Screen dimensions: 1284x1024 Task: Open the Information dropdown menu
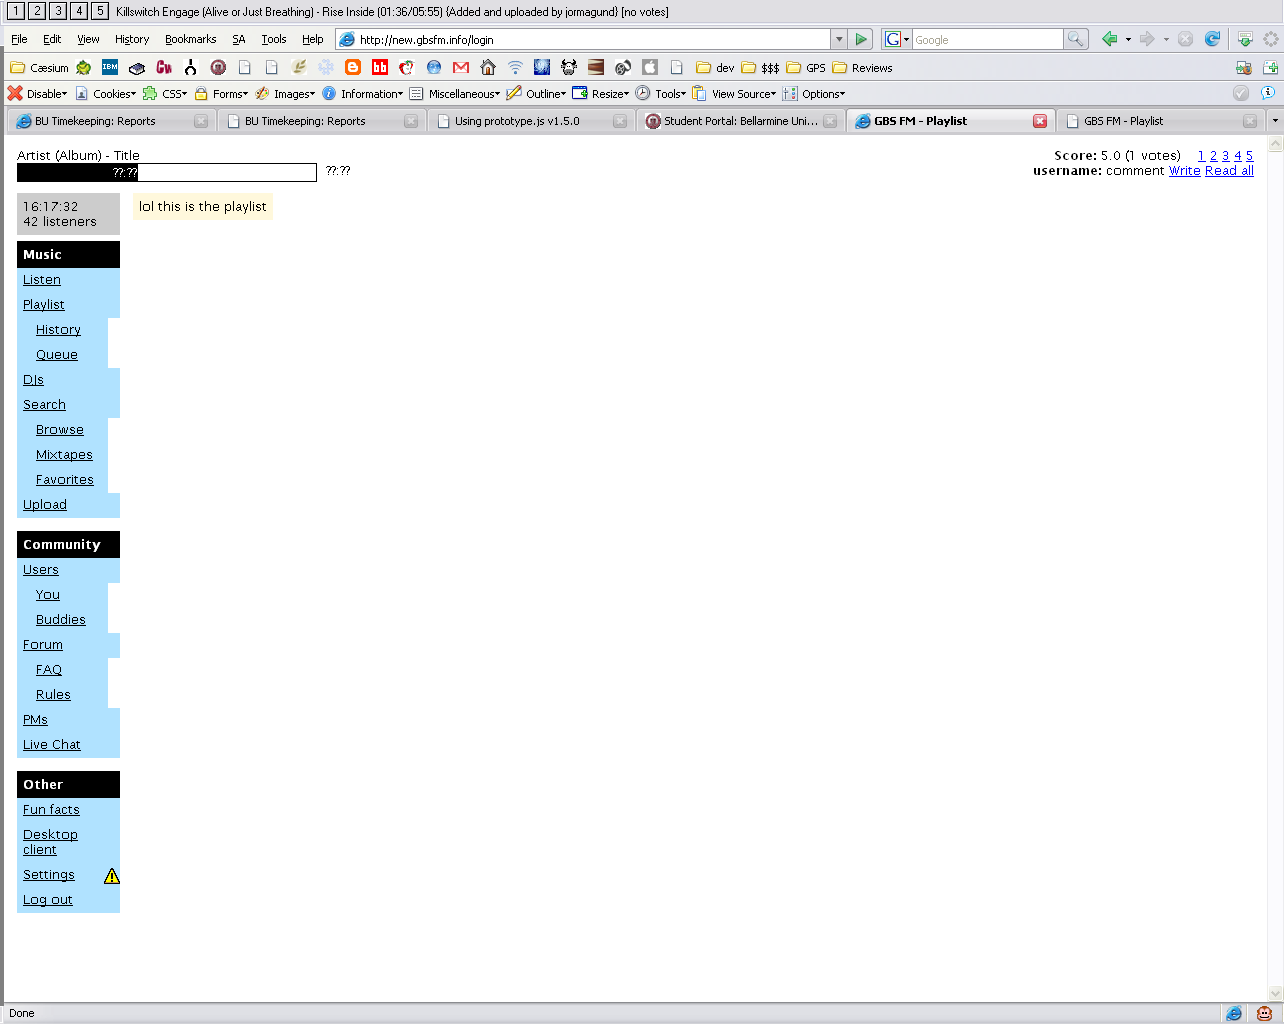(362, 93)
